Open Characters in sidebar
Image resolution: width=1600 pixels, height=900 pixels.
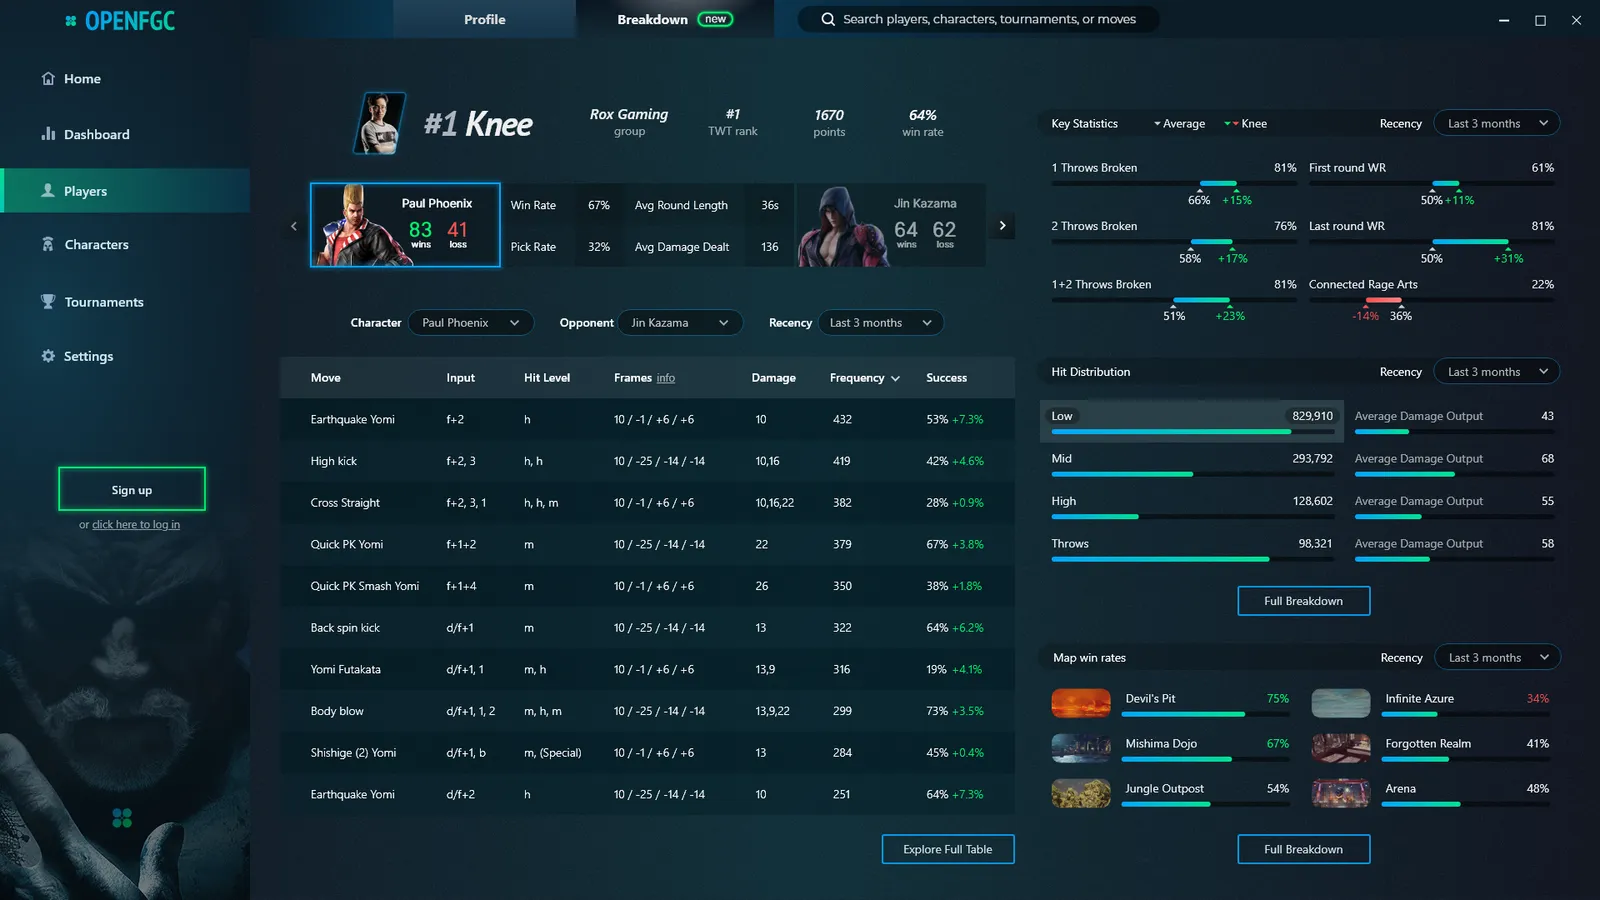pos(125,244)
